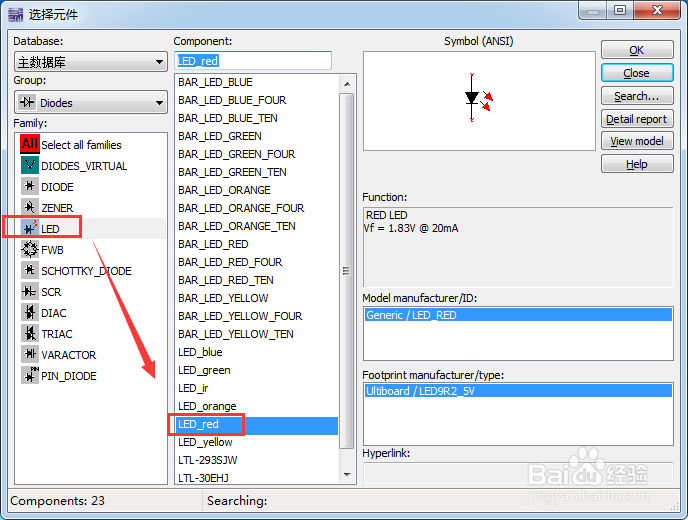
Task: Select LED_red in component list
Action: coord(257,424)
